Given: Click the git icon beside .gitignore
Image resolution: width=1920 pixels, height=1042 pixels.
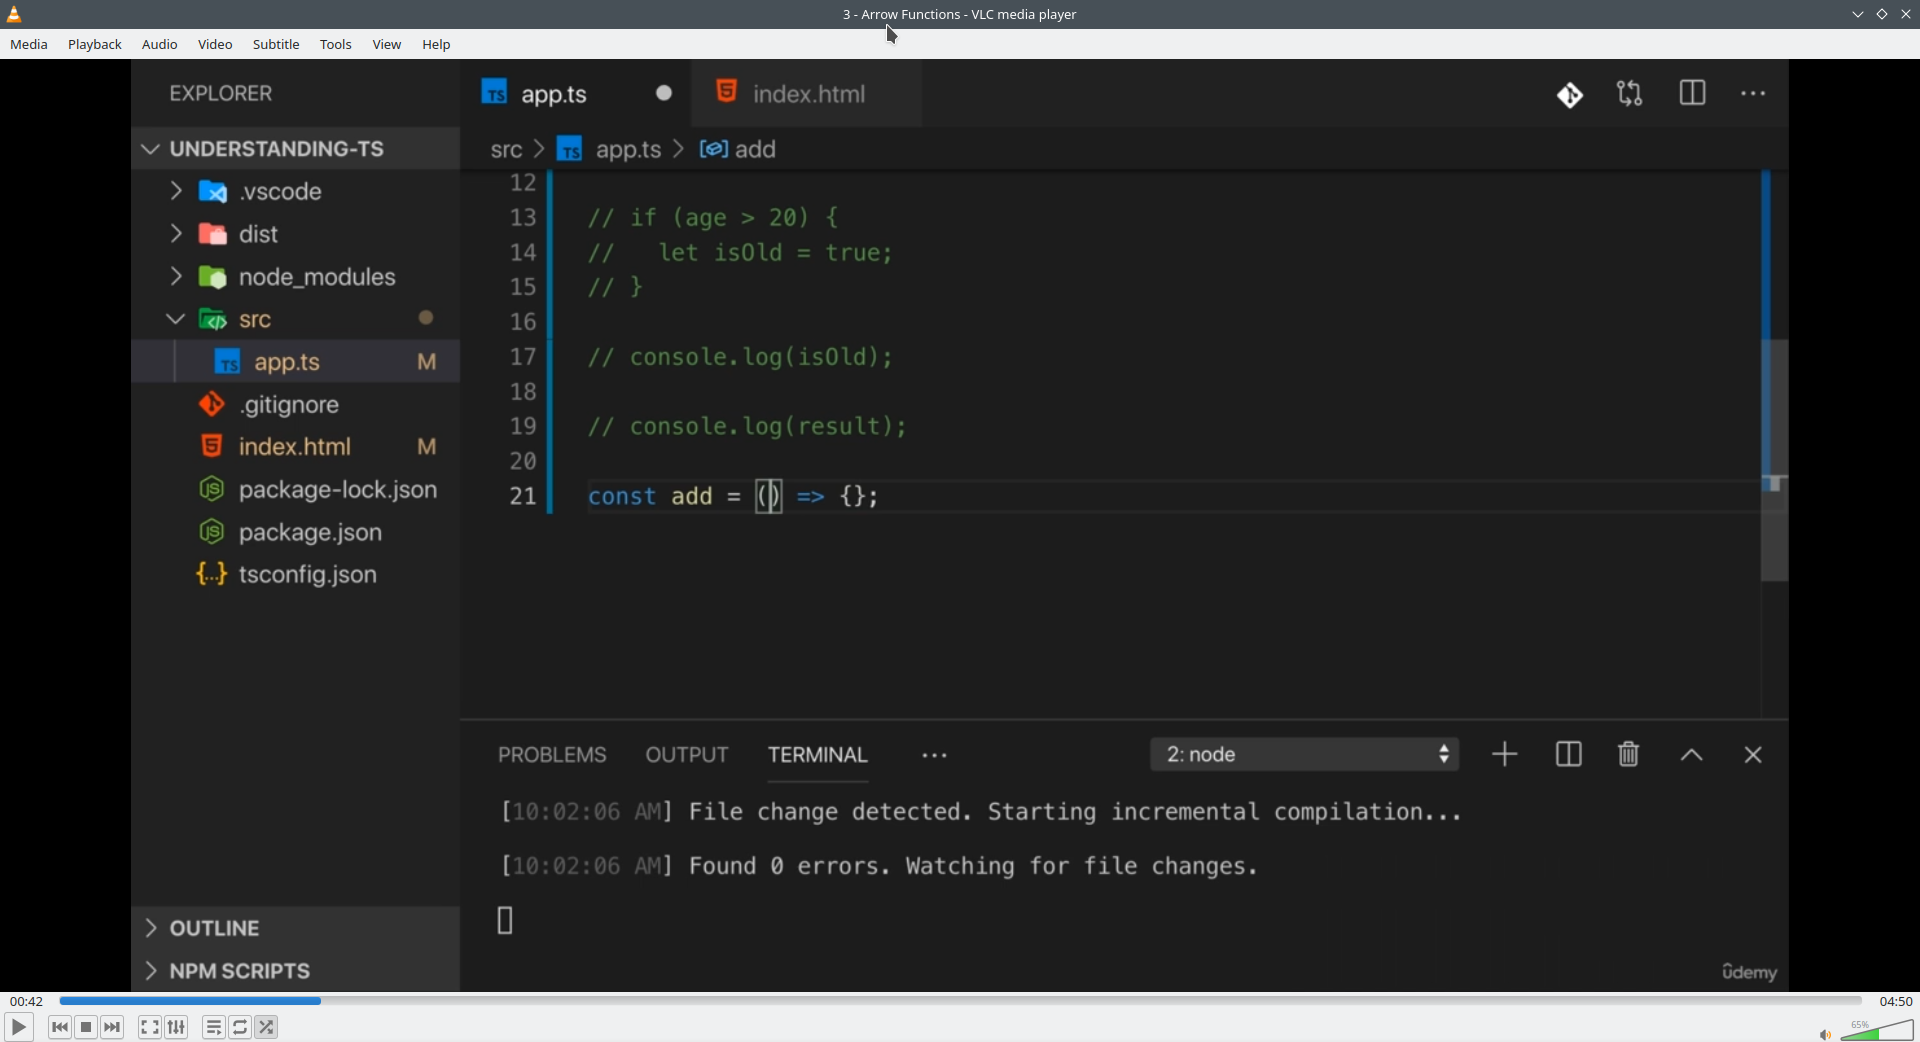Looking at the screenshot, I should pyautogui.click(x=212, y=404).
